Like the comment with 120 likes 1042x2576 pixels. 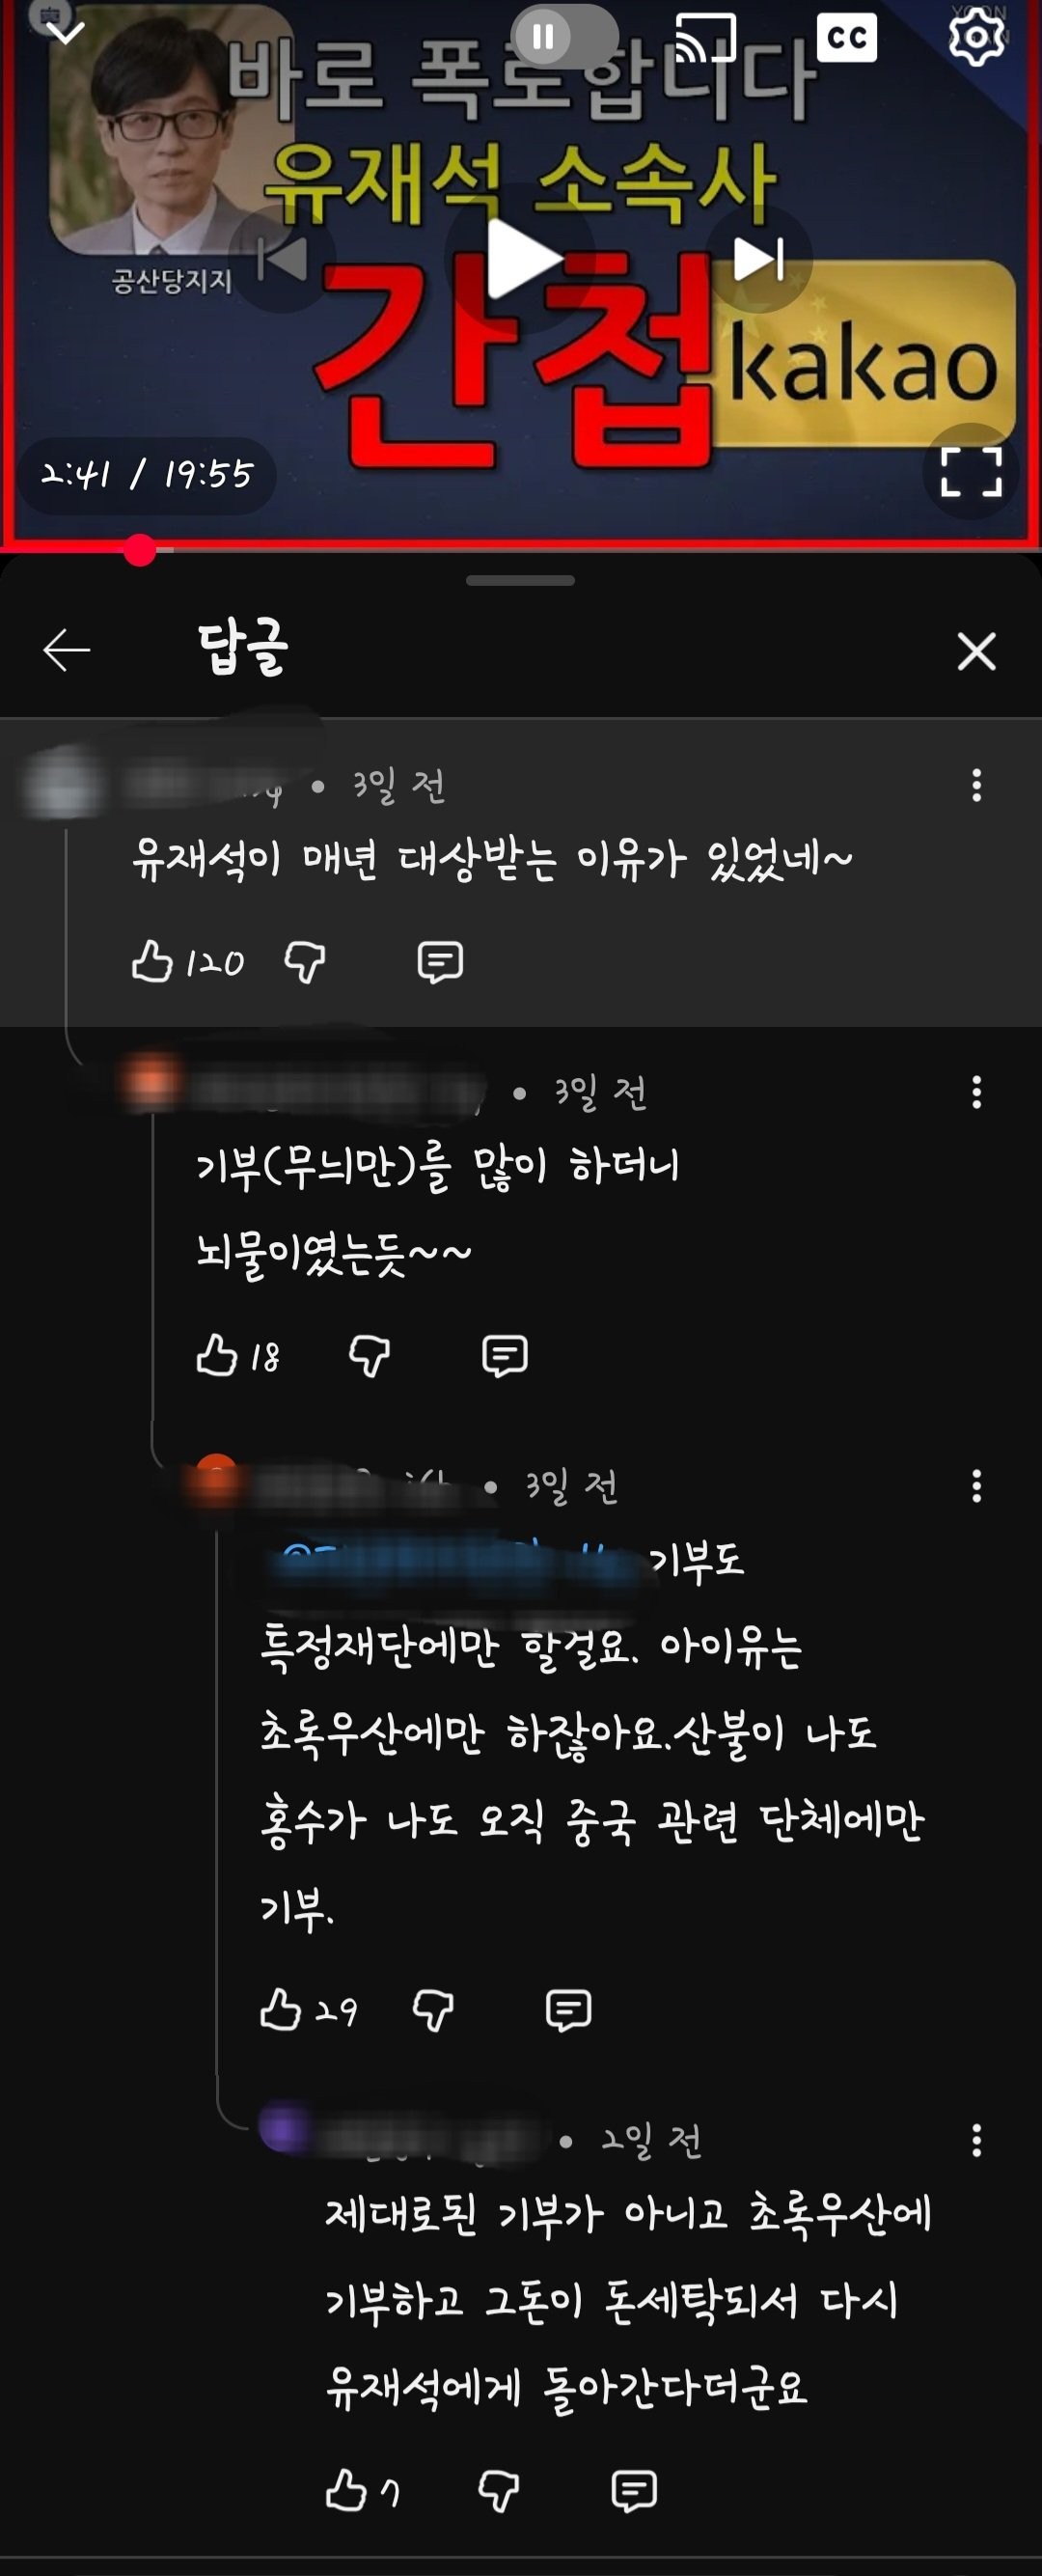pos(152,961)
